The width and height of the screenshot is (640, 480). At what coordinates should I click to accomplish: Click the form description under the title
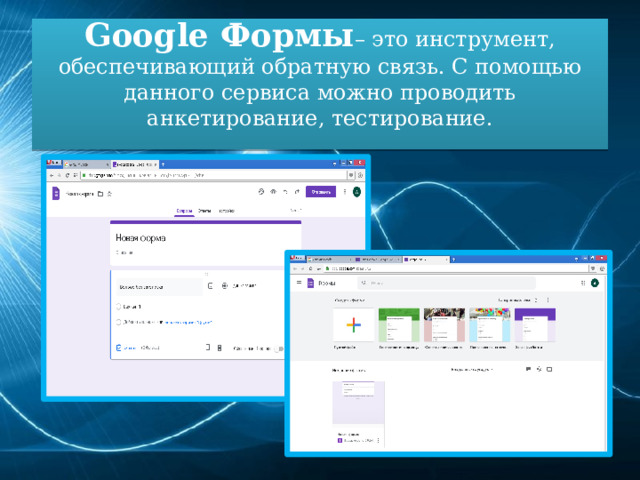click(124, 253)
